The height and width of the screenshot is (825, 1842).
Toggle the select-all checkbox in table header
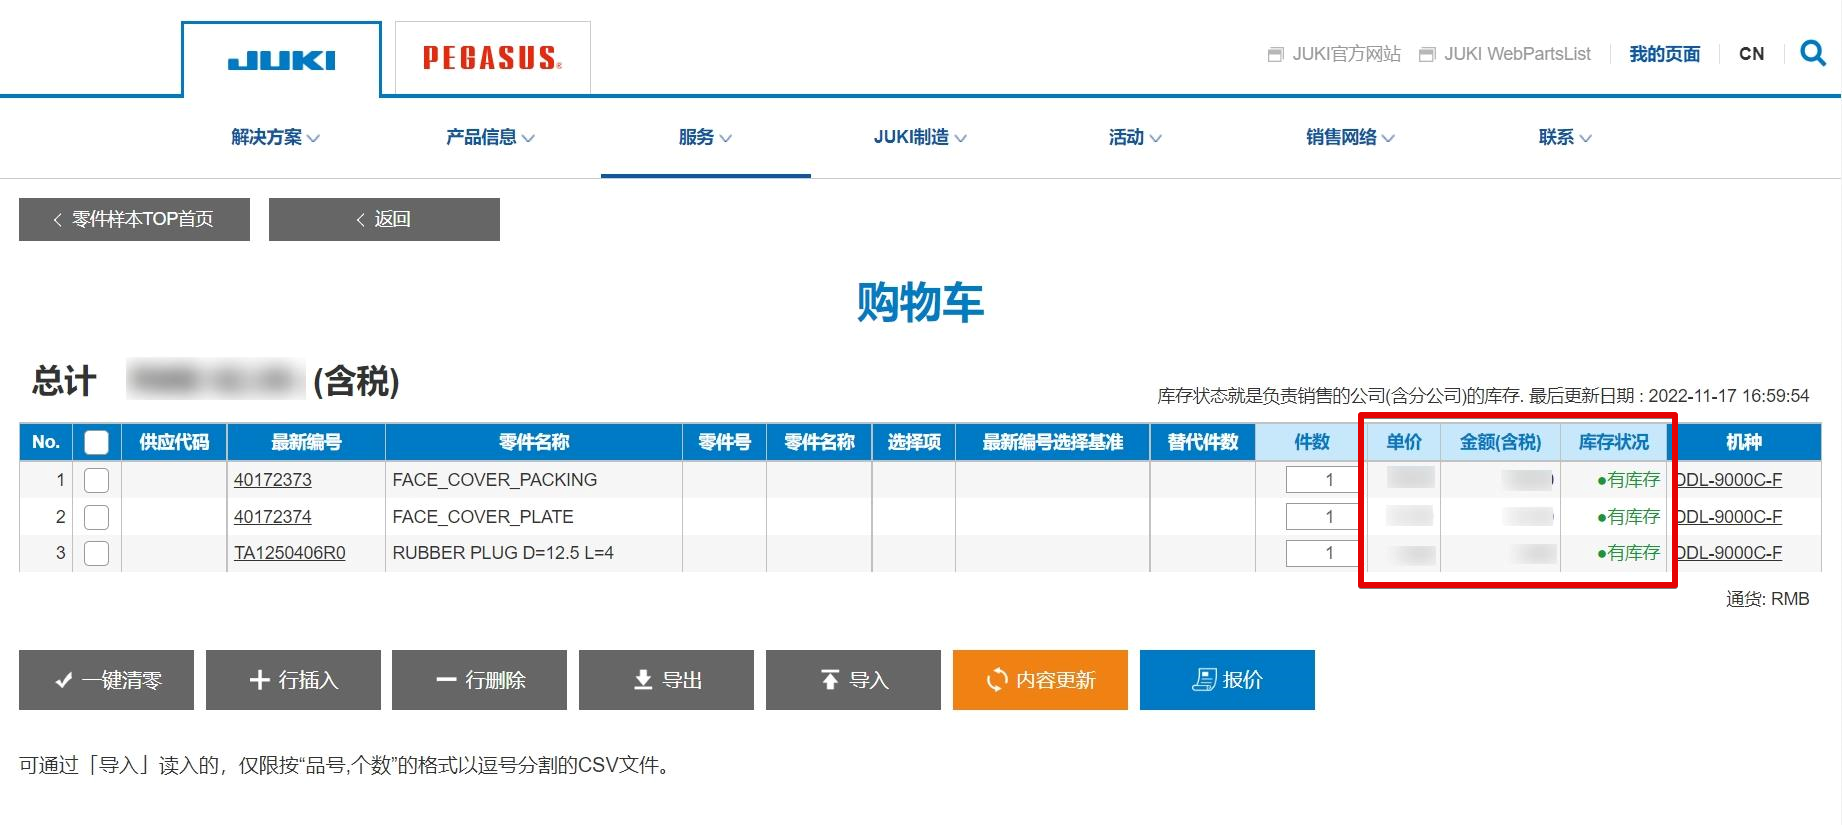point(97,442)
